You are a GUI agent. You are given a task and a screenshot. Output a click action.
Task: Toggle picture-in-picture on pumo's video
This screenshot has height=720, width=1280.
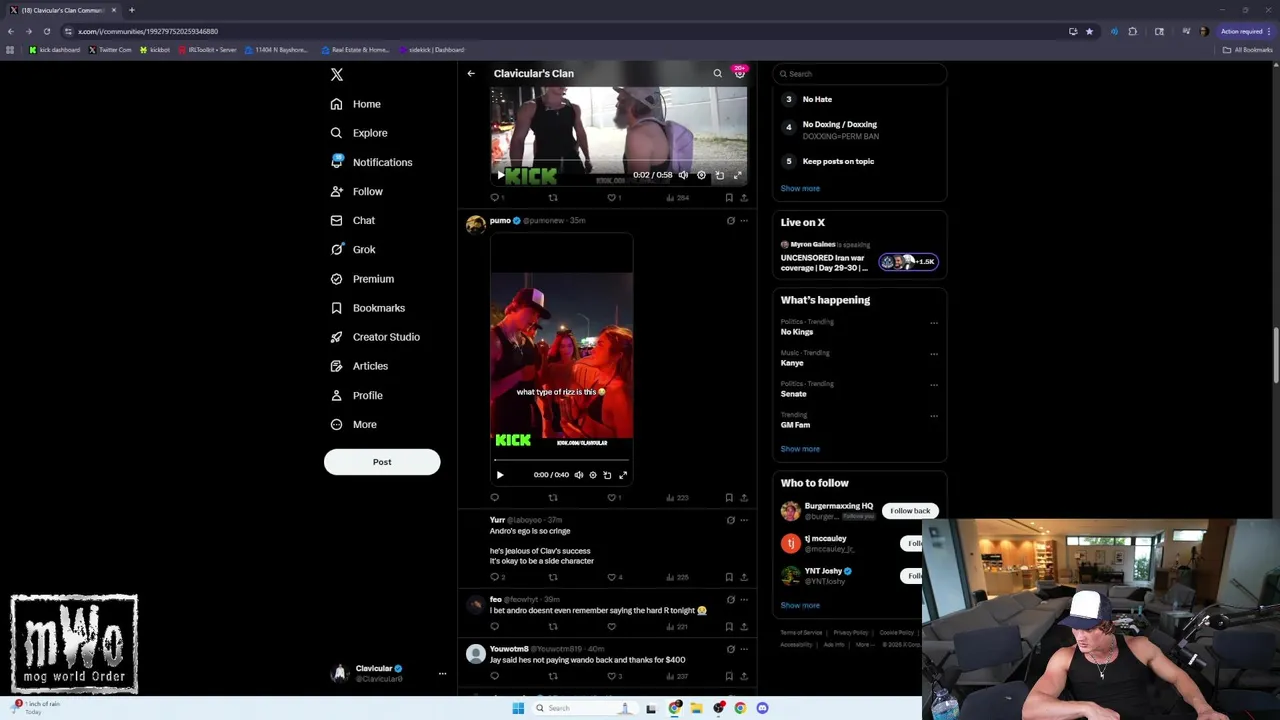[x=607, y=475]
